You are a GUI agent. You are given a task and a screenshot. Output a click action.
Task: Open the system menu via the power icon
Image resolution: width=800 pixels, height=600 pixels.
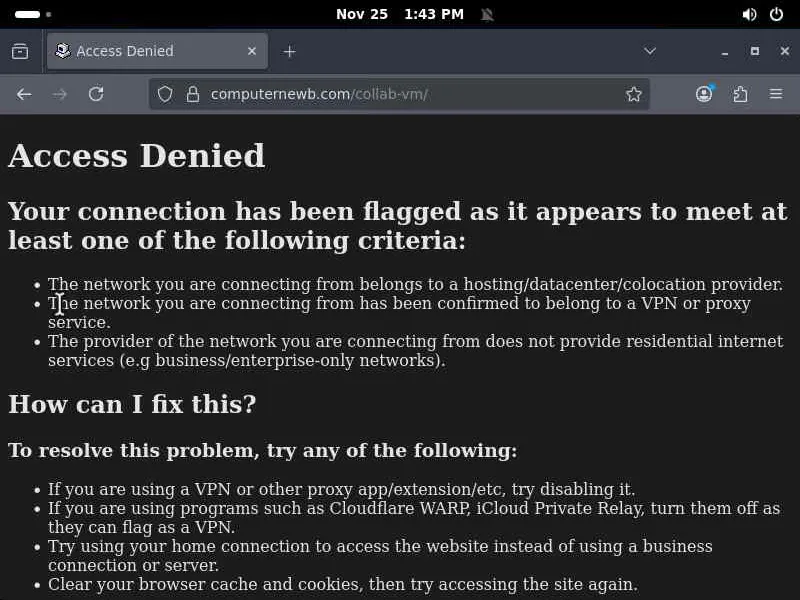[x=777, y=14]
